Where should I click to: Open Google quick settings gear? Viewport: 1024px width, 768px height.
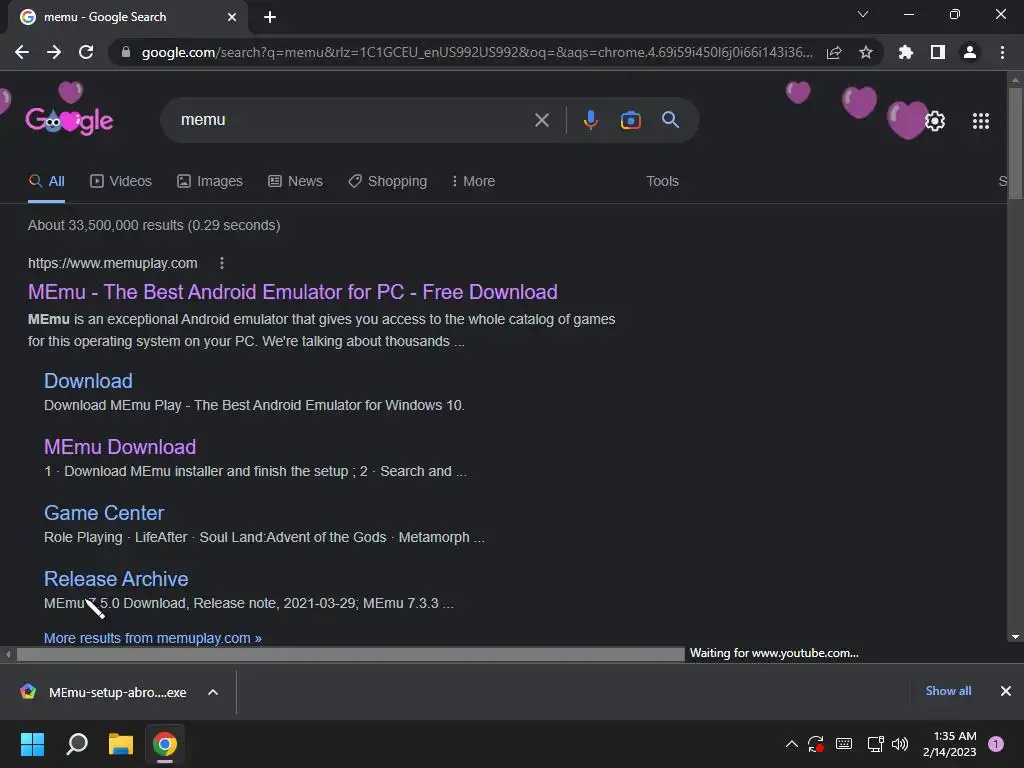935,121
